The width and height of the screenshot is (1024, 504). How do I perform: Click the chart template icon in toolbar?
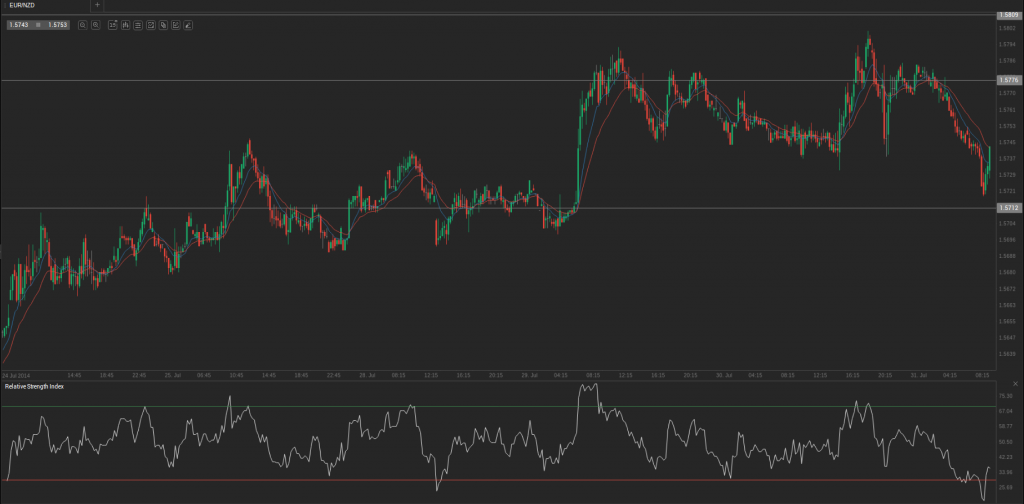(x=150, y=24)
